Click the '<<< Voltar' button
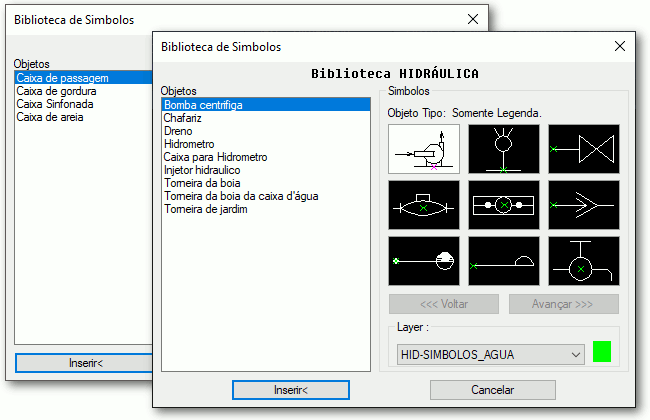 pos(444,304)
